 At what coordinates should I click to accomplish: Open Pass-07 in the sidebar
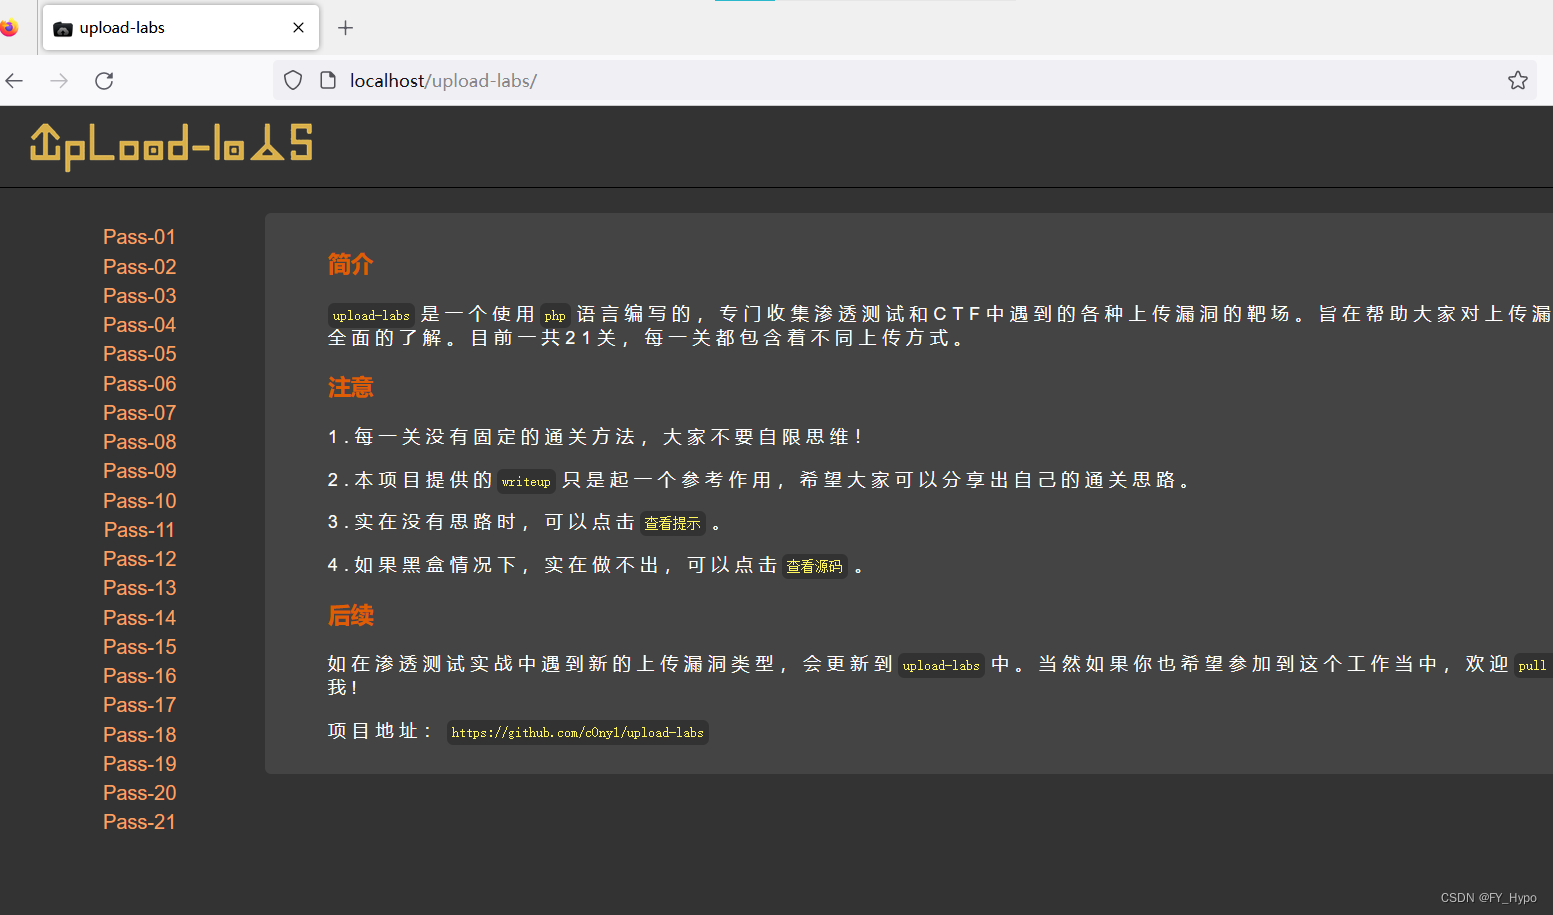139,413
